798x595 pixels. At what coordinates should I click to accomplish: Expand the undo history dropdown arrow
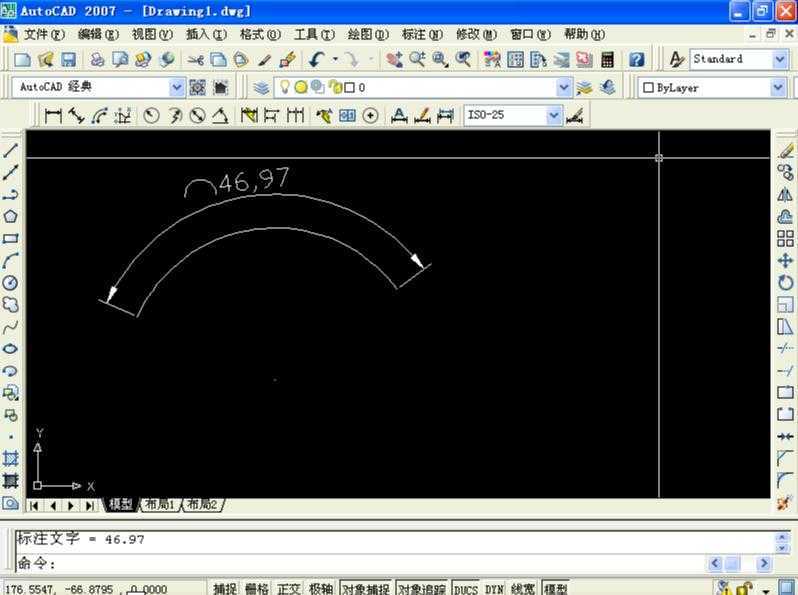pos(335,60)
